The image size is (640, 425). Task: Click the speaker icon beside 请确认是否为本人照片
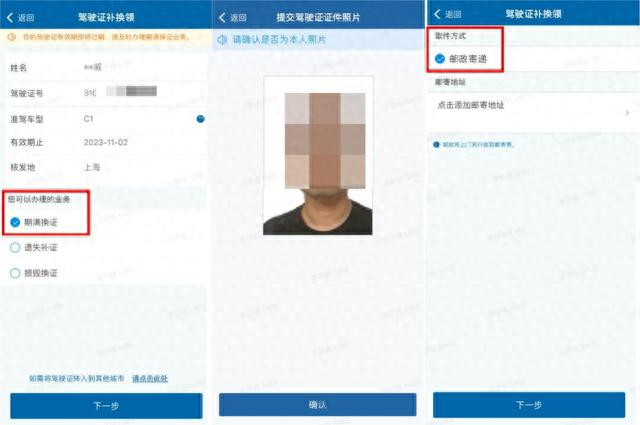222,40
